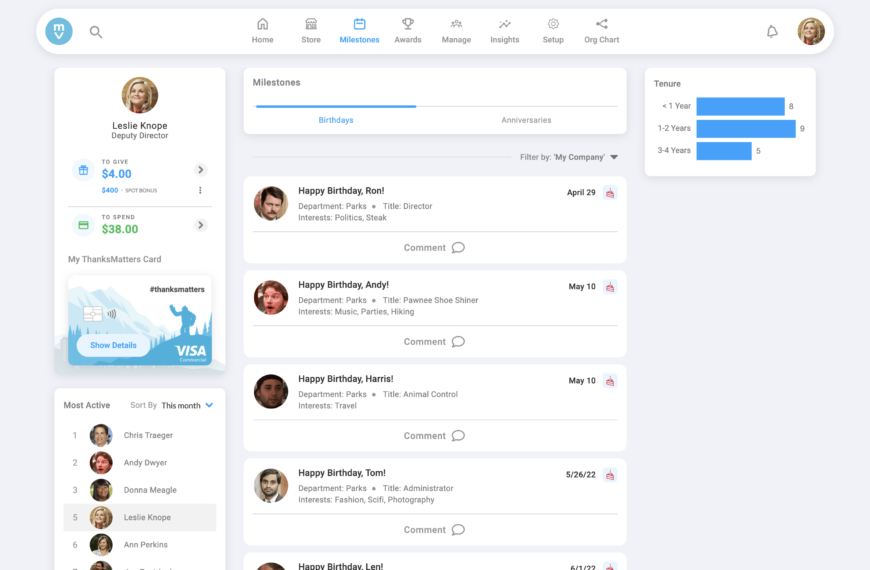Open the search magnifier icon
The width and height of the screenshot is (870, 570).
(x=96, y=32)
